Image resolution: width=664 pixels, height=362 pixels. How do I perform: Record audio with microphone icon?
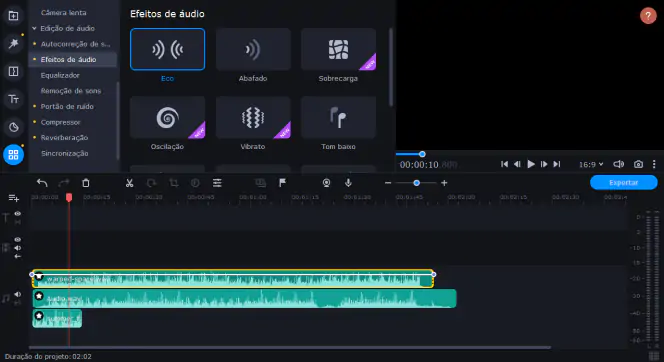pos(348,182)
